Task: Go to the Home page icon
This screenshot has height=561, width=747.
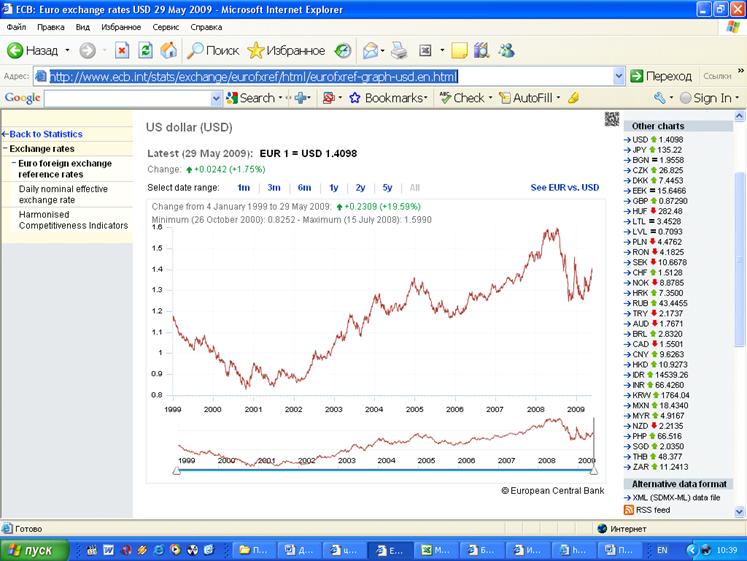Action: click(169, 50)
